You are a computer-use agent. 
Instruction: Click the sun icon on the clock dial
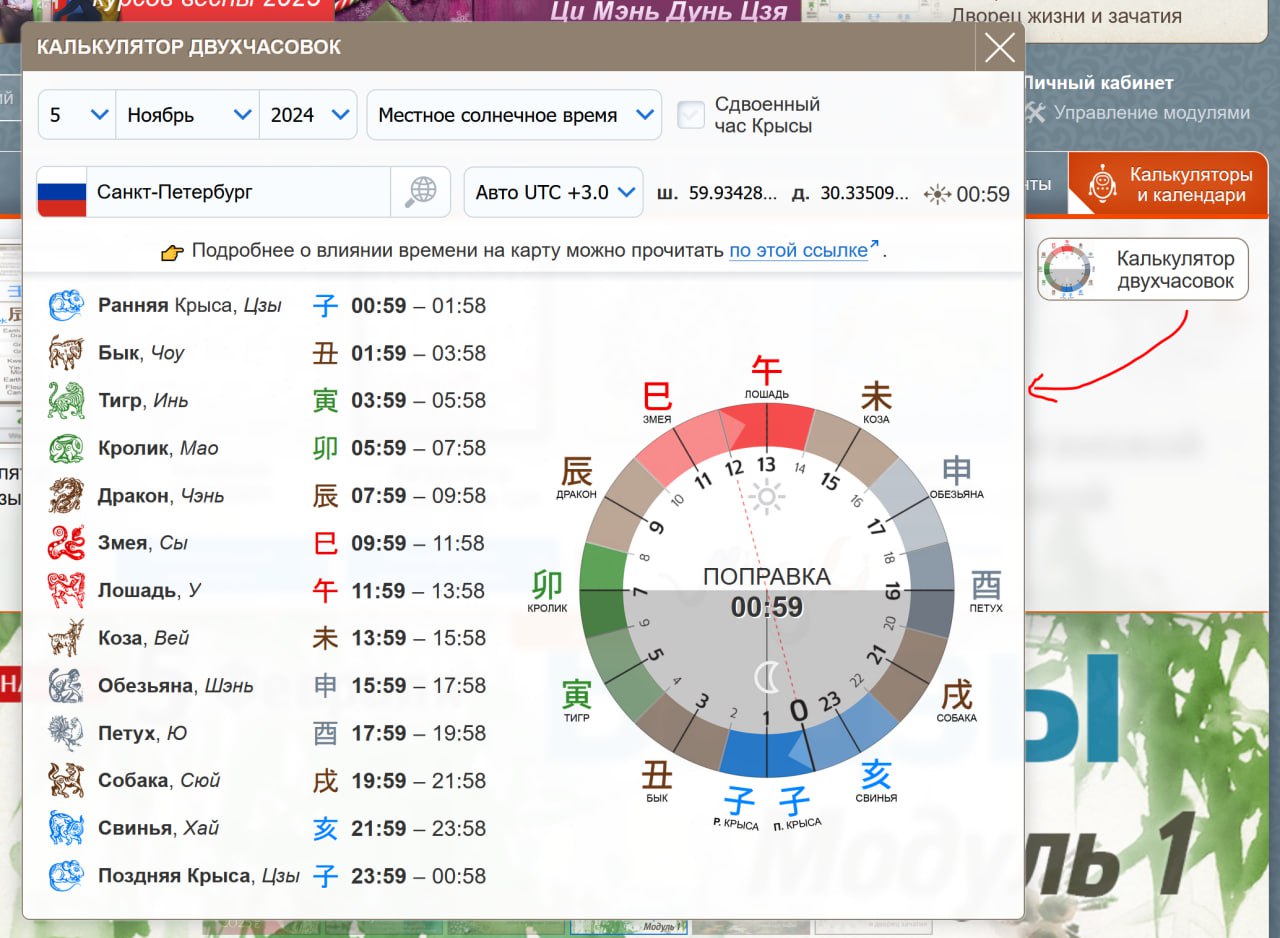coord(767,497)
